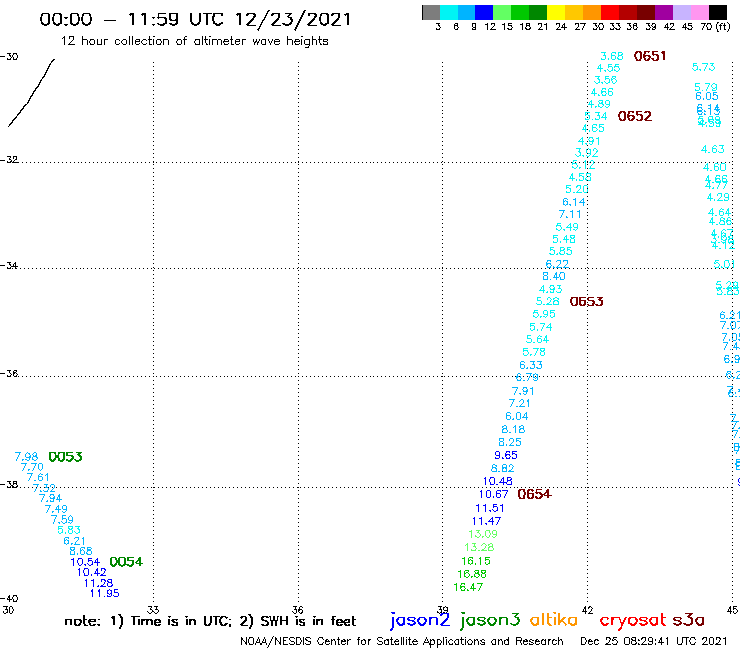Click the 8.68 wave height value

[81, 551]
